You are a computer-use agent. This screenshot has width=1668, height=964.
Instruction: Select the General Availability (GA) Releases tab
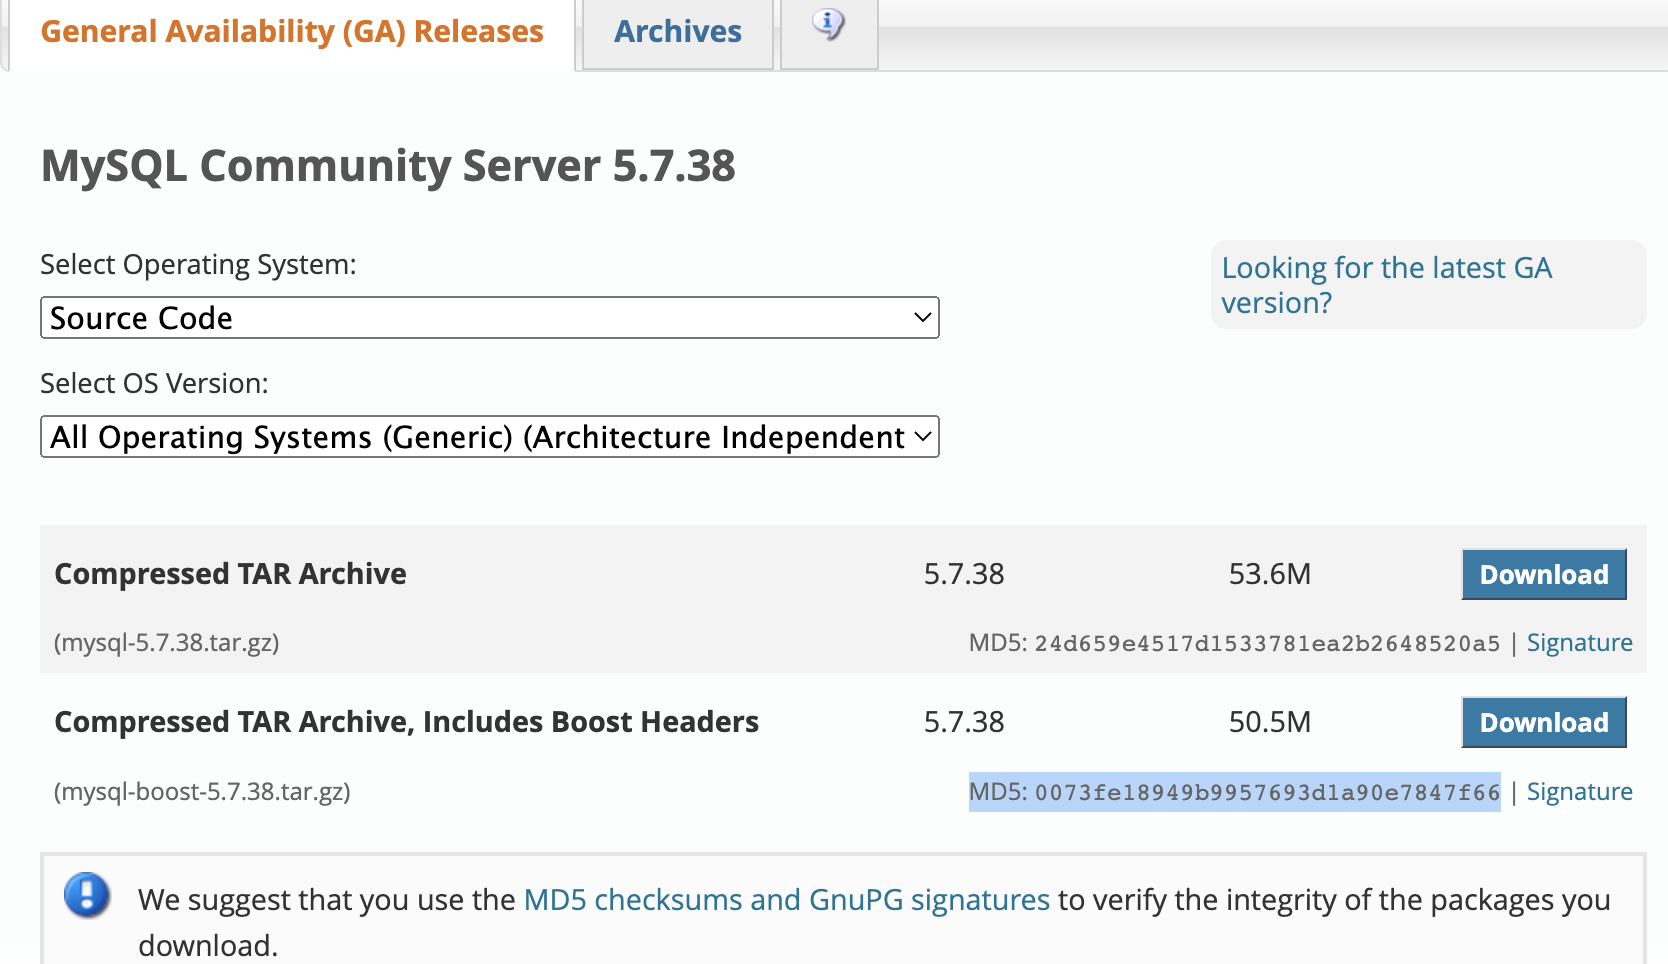(291, 31)
